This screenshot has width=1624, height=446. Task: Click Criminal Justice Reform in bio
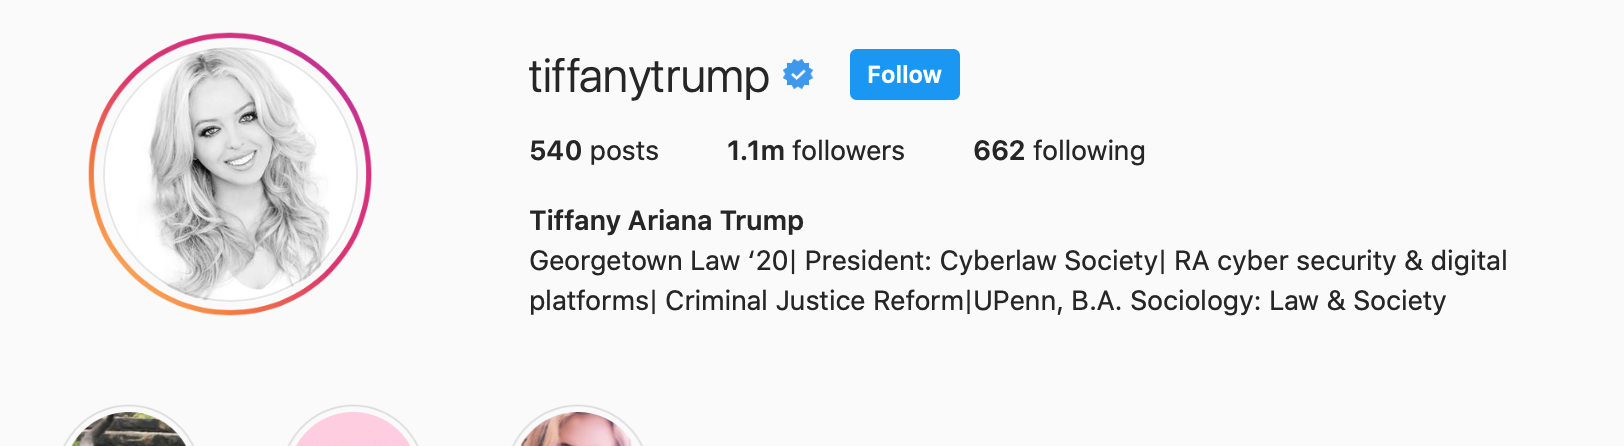814,301
